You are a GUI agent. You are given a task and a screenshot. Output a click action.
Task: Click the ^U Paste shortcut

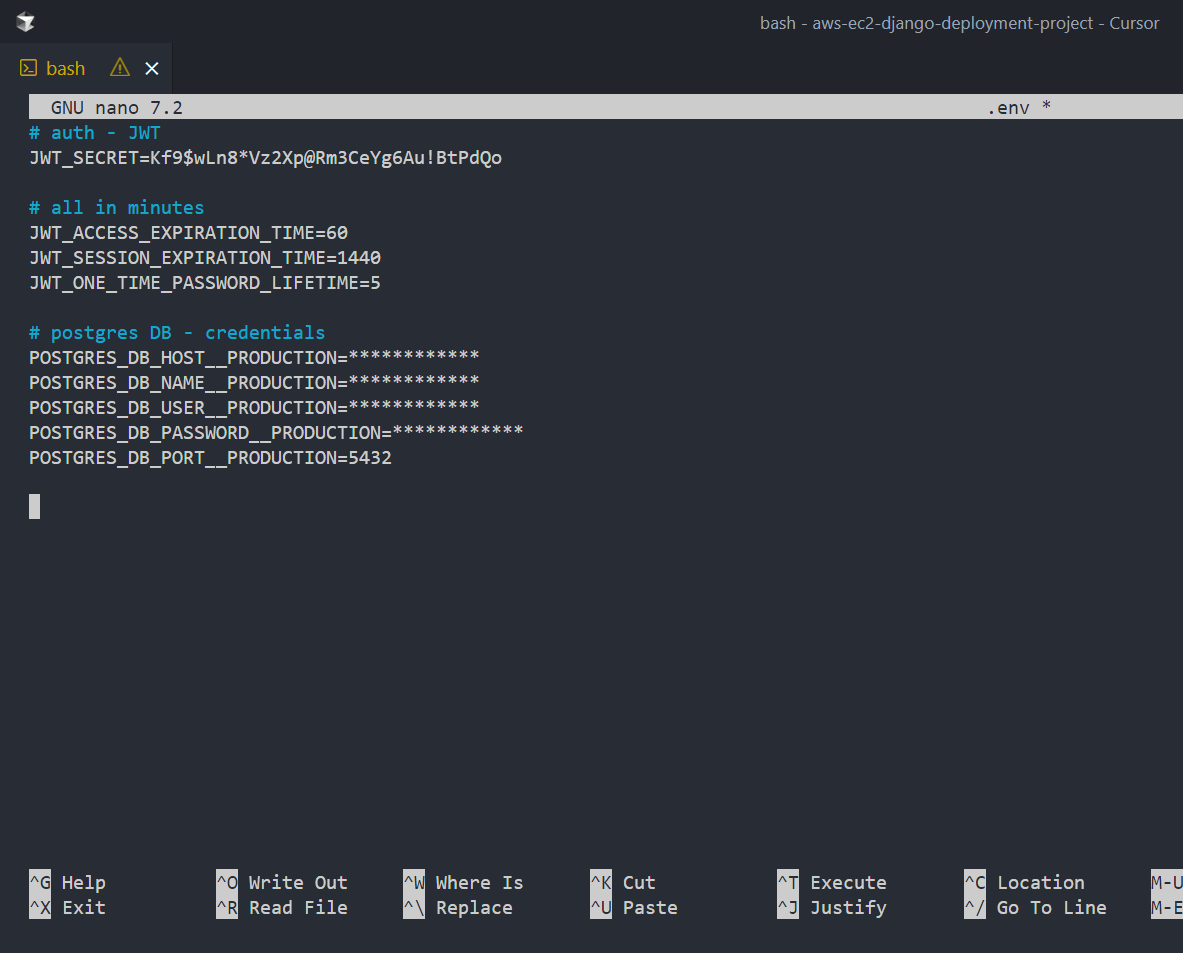click(x=634, y=907)
